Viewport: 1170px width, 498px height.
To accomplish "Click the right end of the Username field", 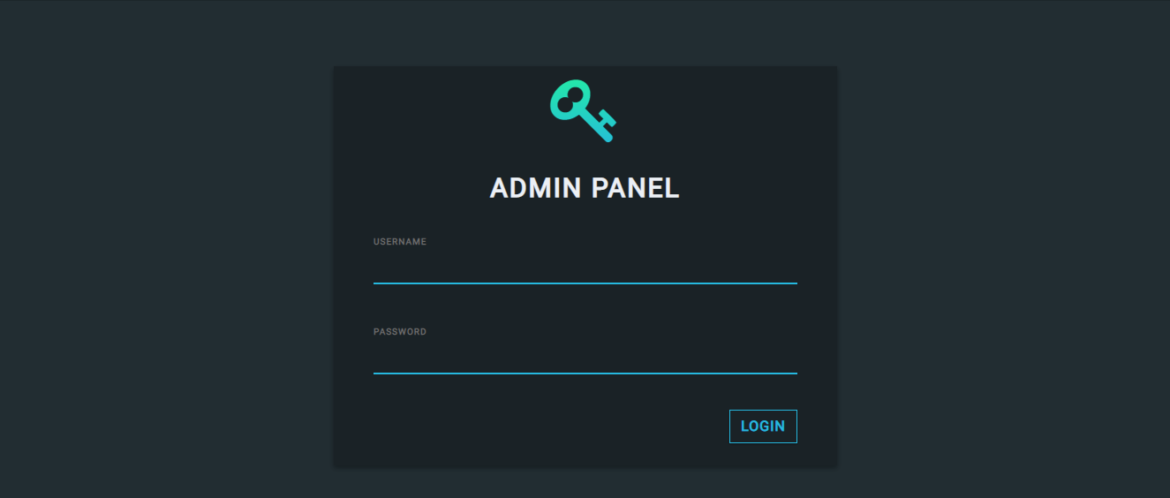I will point(790,267).
